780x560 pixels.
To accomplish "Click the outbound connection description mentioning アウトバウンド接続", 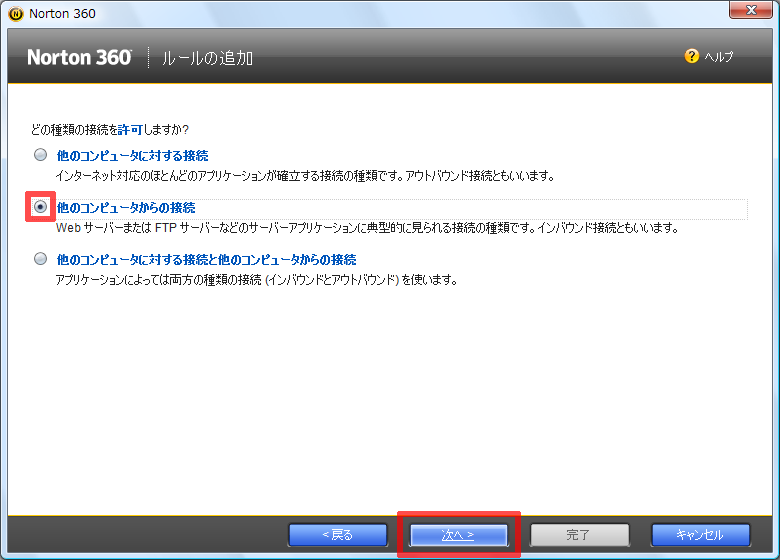I will pyautogui.click(x=304, y=176).
